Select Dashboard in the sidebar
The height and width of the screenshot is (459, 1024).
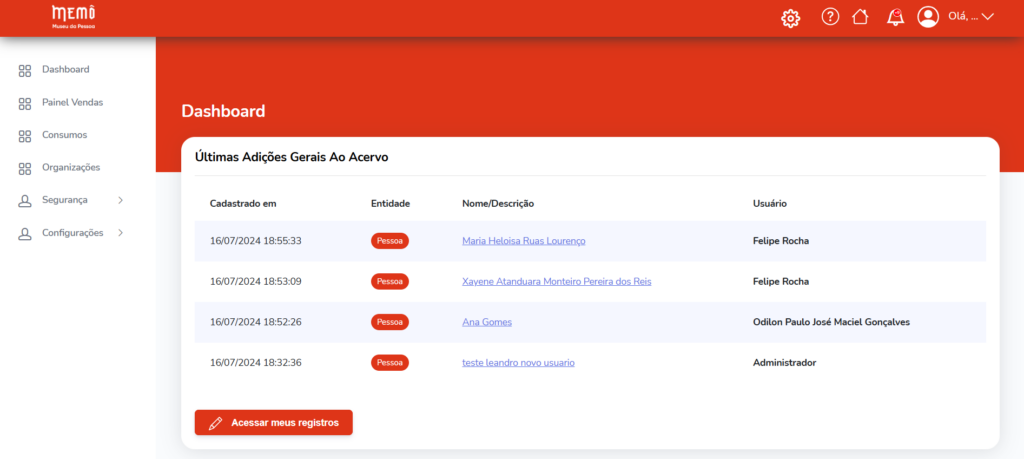(65, 70)
